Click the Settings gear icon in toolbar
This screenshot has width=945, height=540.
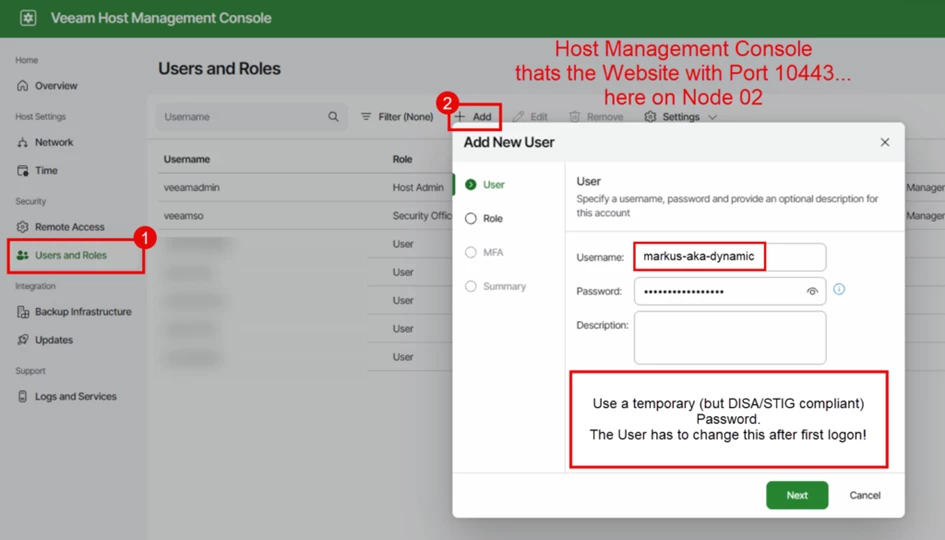[650, 116]
